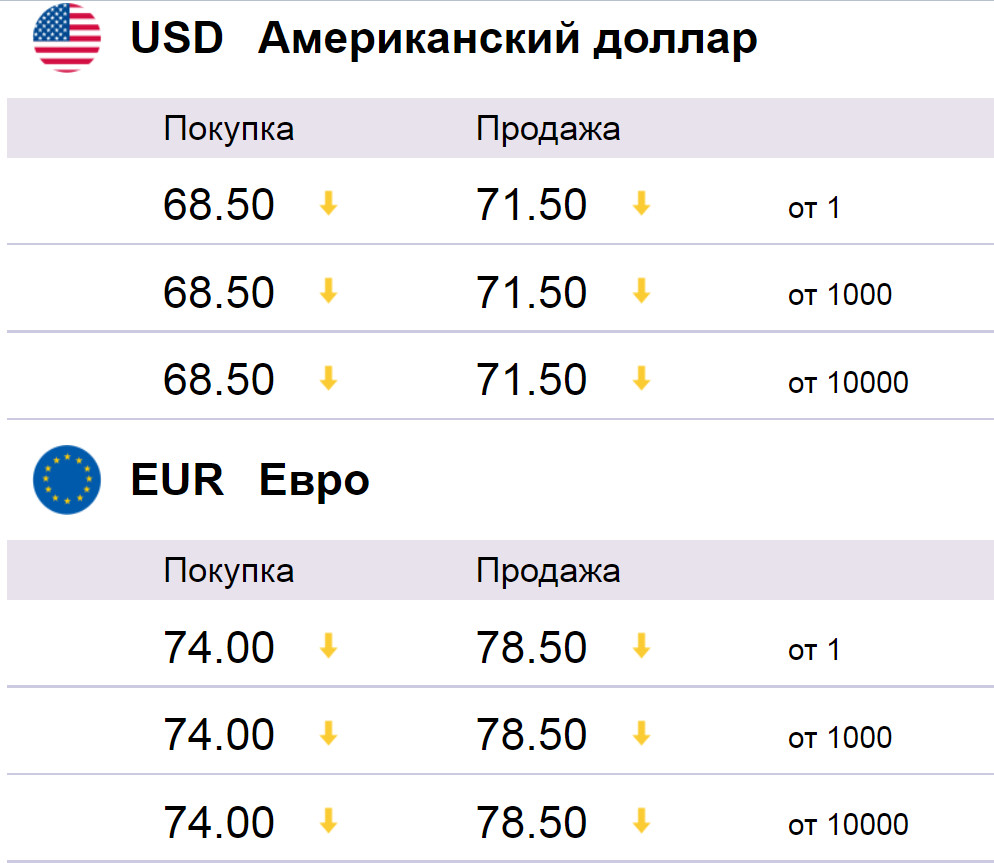Click the от 10000 label in EUR table
This screenshot has height=863, width=994.
point(848,825)
